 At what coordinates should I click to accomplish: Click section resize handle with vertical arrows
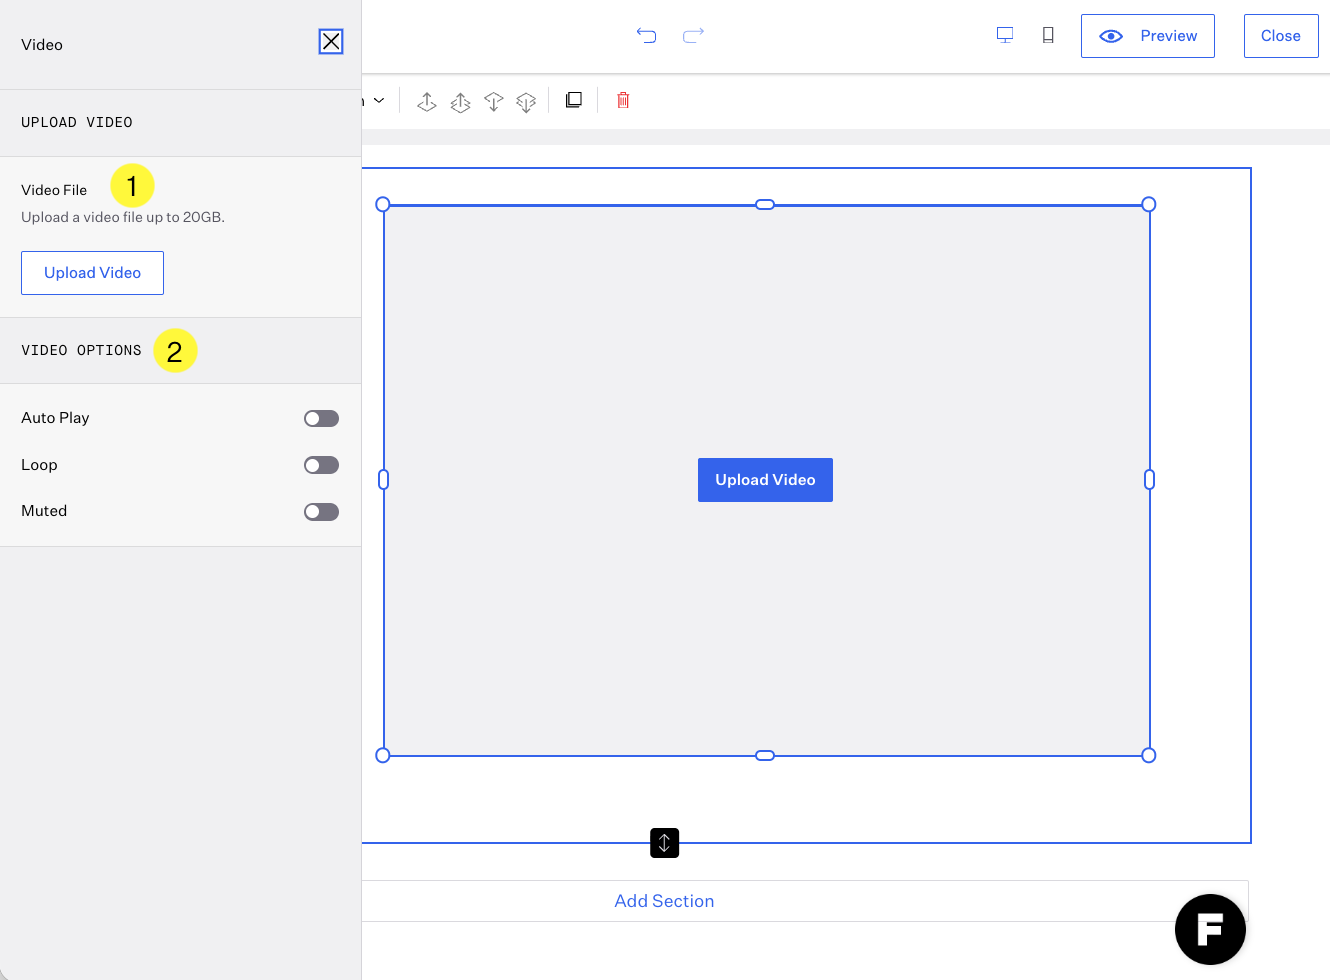[664, 843]
